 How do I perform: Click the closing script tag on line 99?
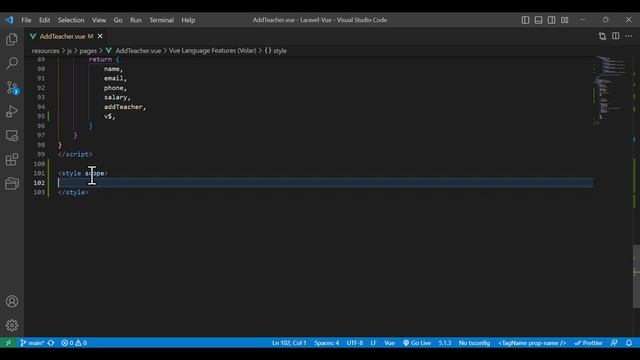tap(76, 154)
